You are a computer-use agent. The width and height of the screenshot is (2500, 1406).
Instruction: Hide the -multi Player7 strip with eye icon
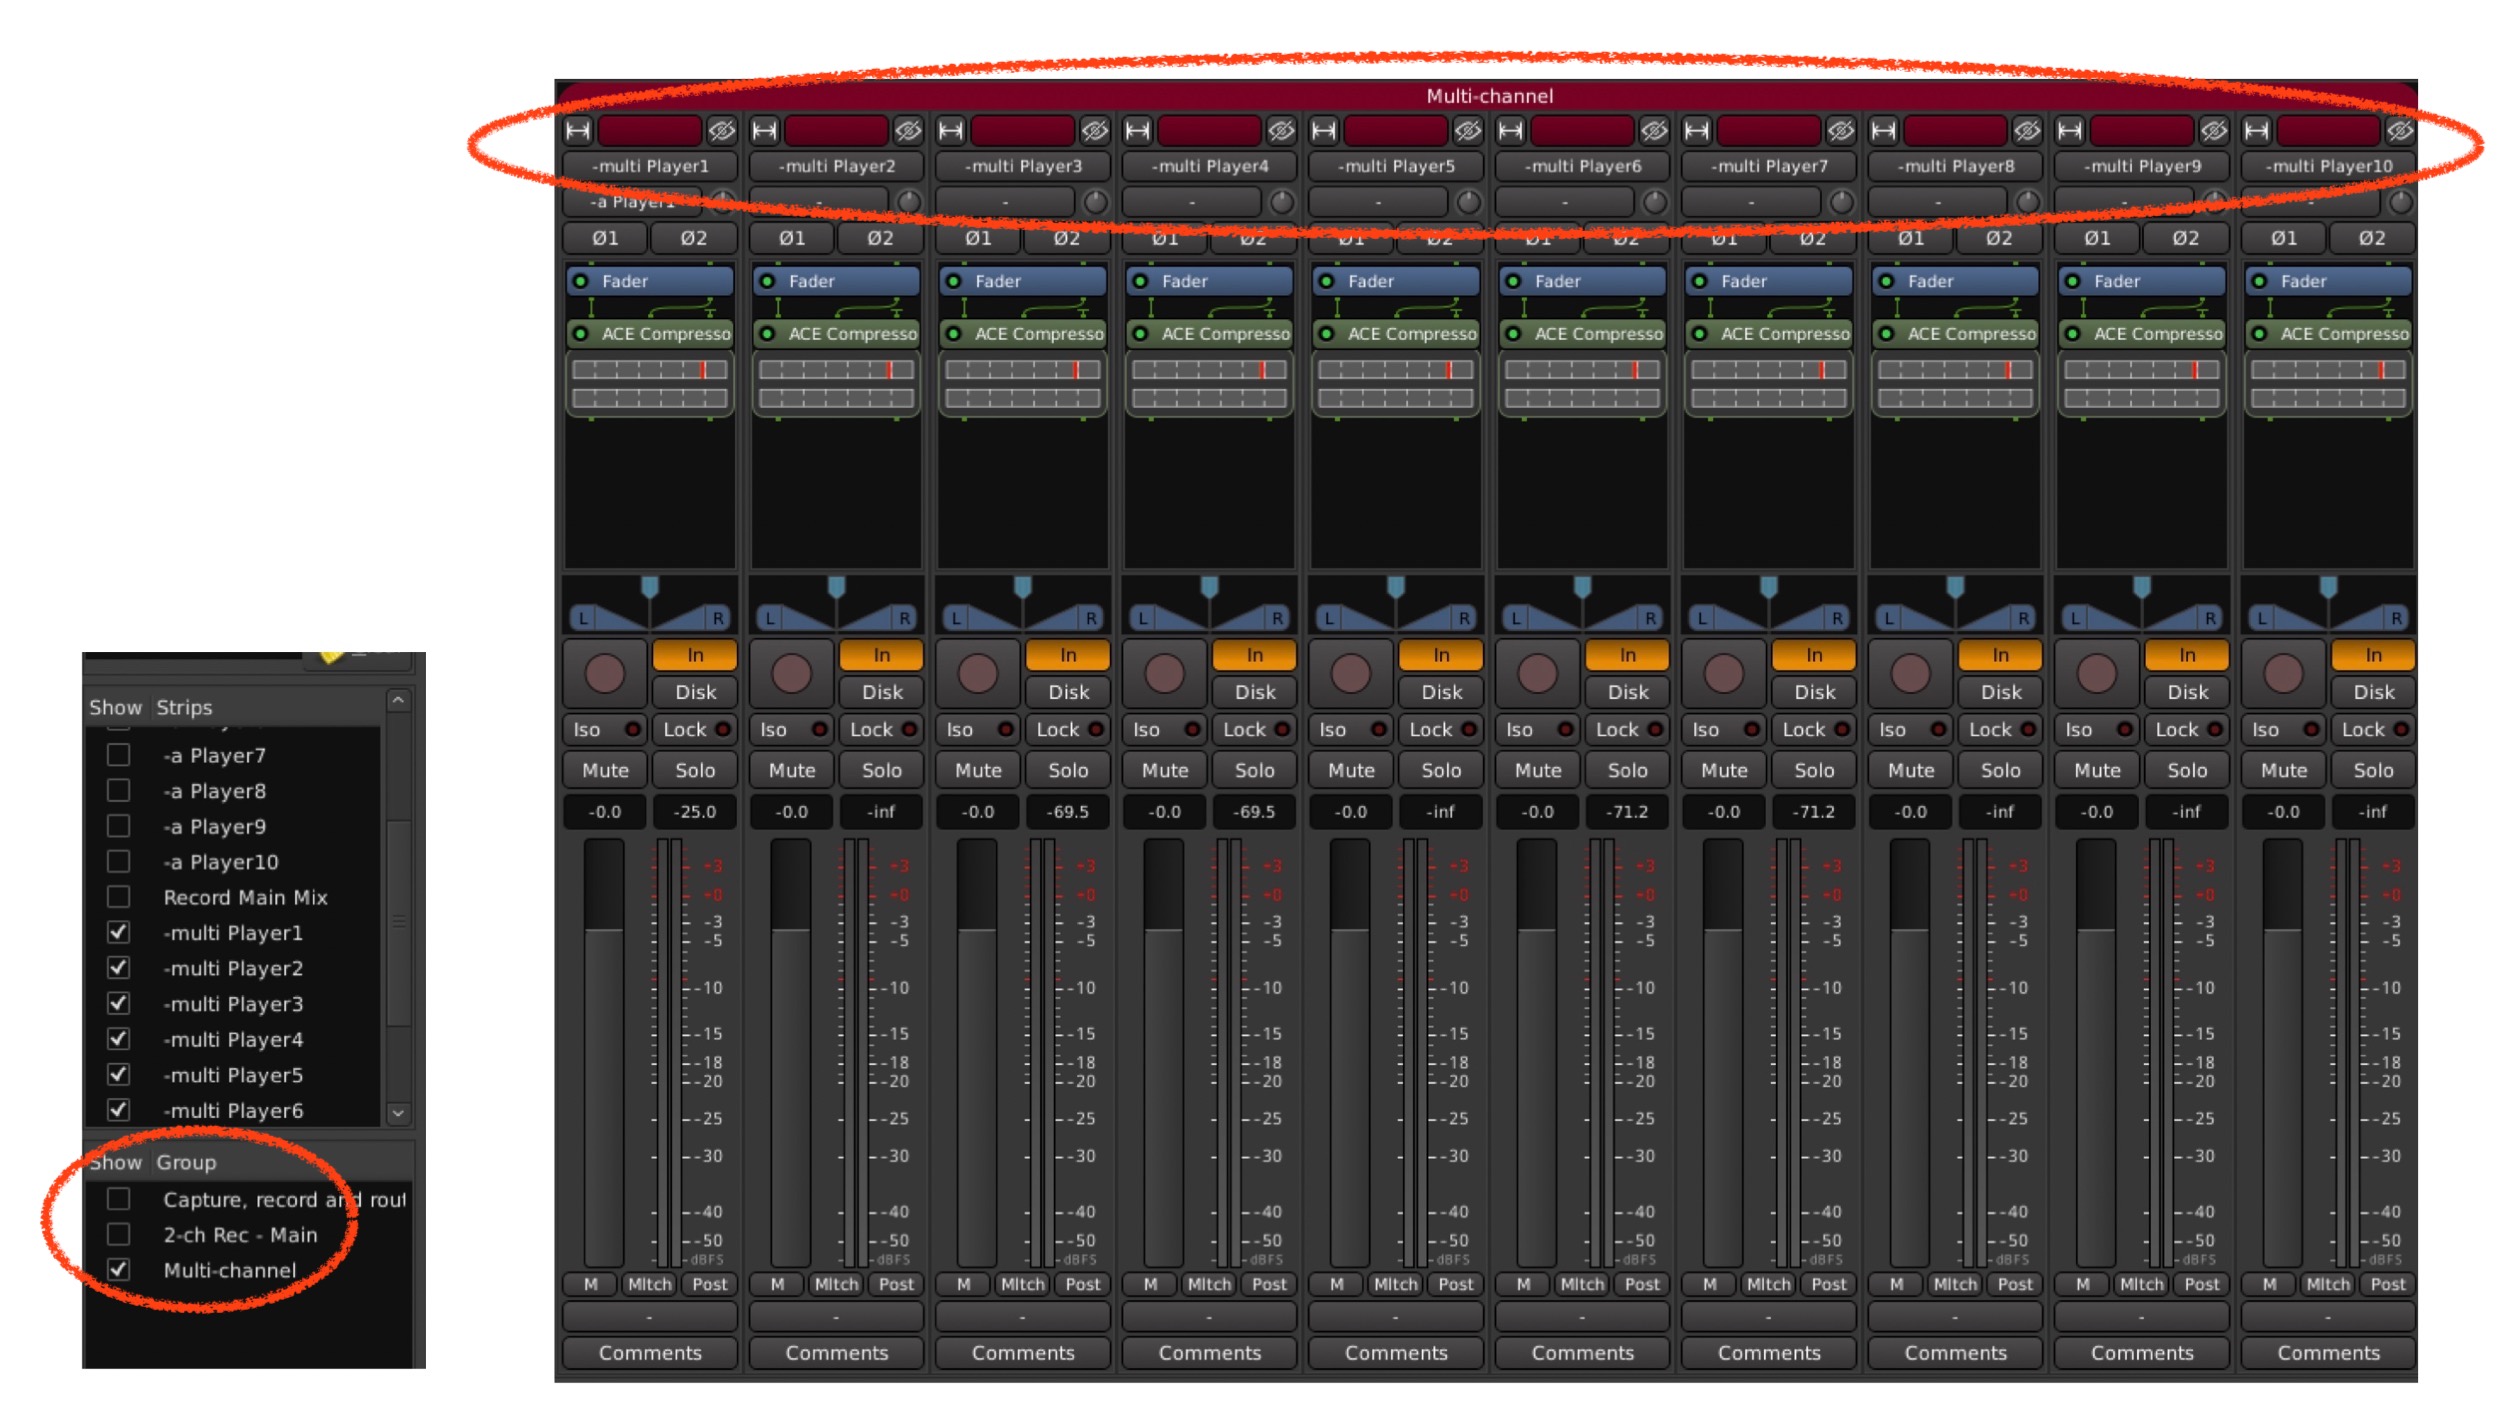pyautogui.click(x=1841, y=131)
